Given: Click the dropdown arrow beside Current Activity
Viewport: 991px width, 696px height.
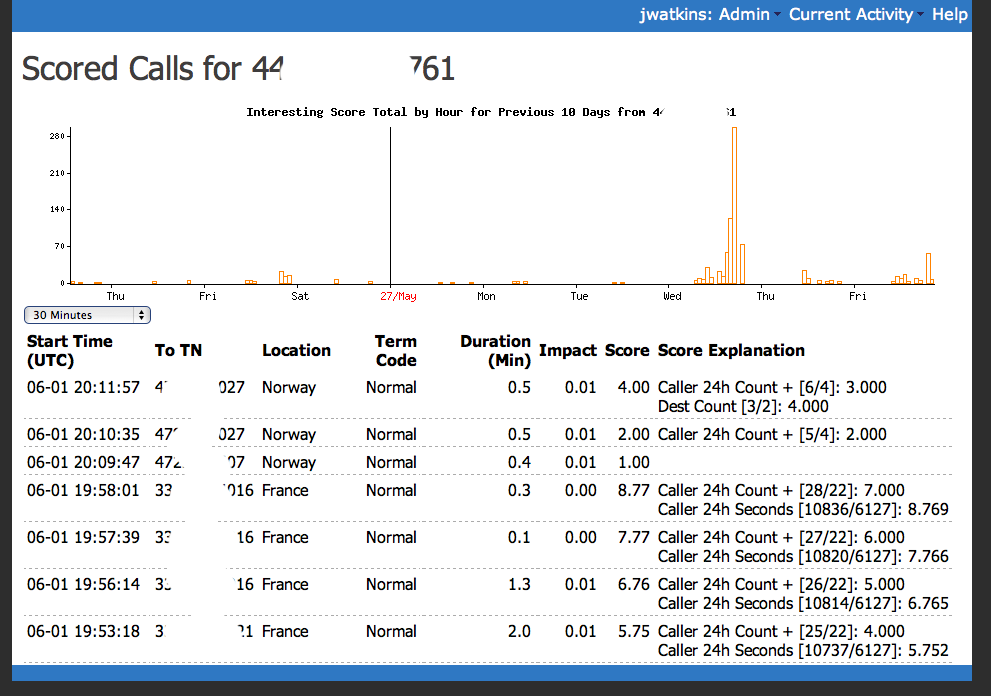Looking at the screenshot, I should pos(921,15).
